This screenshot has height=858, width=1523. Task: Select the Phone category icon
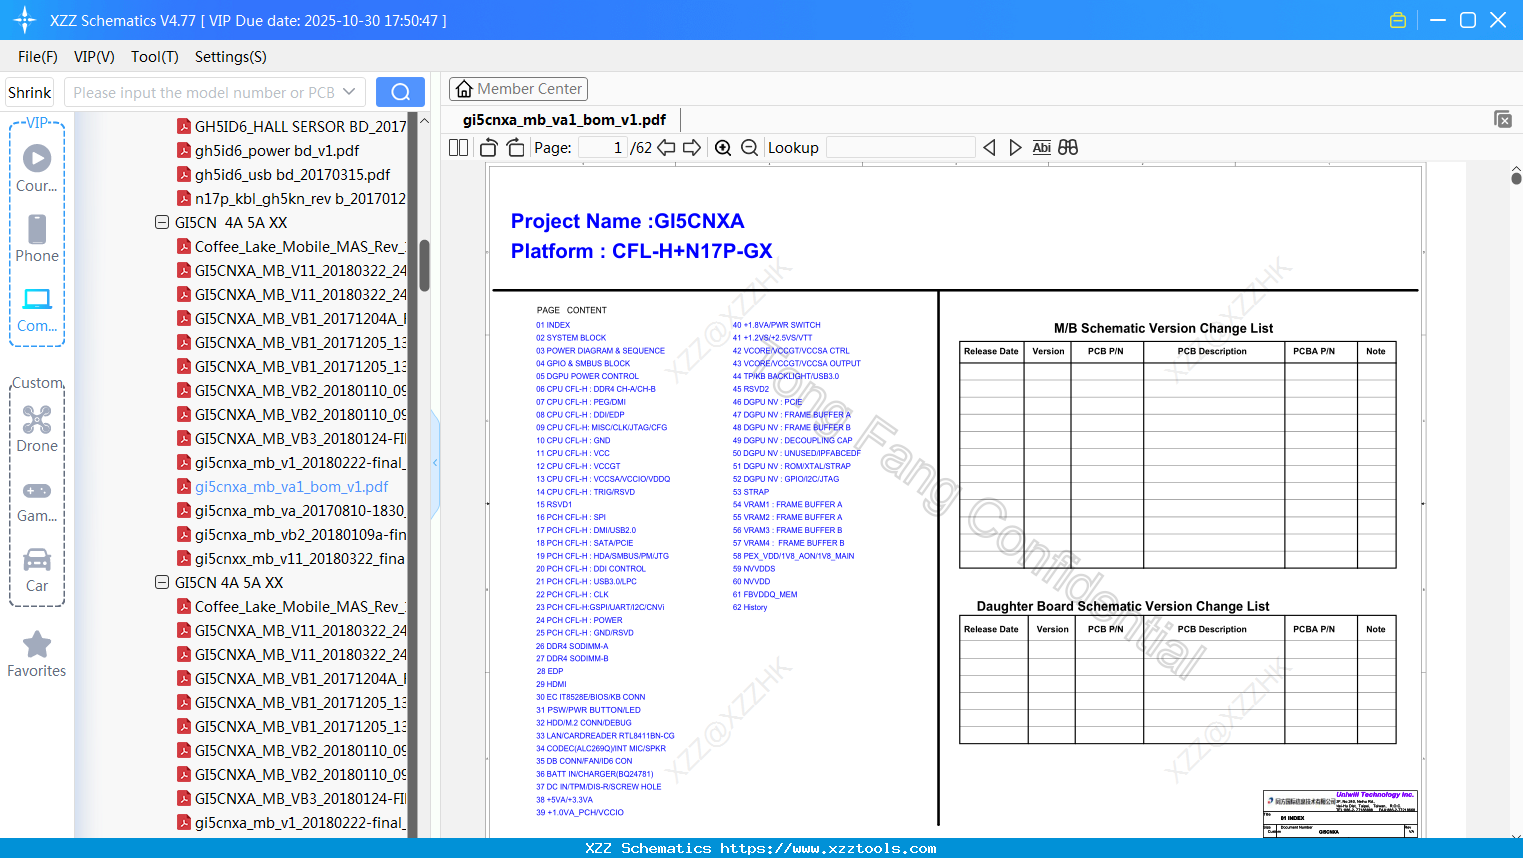click(37, 239)
